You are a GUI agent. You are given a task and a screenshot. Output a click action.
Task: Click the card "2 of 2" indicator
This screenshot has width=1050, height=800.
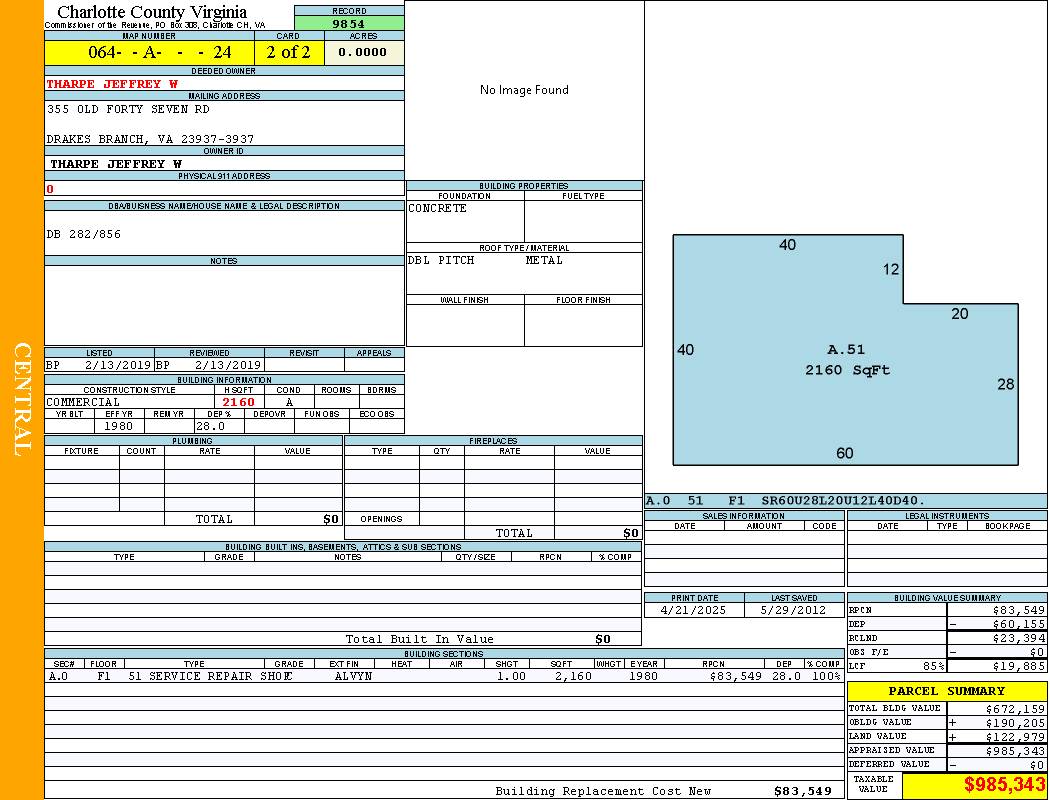(288, 52)
